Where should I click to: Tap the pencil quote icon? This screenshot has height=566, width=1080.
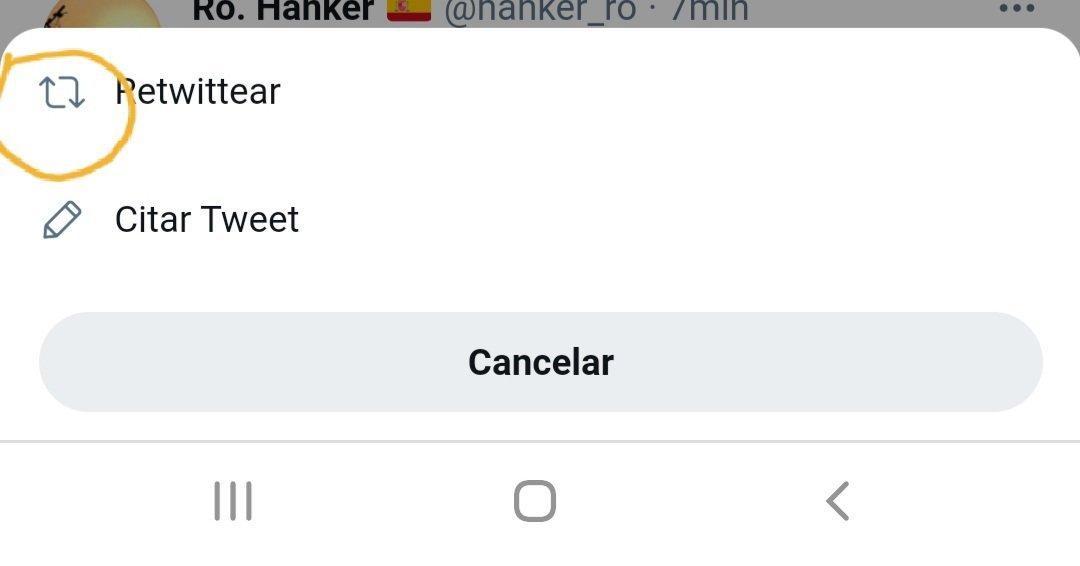pos(62,220)
